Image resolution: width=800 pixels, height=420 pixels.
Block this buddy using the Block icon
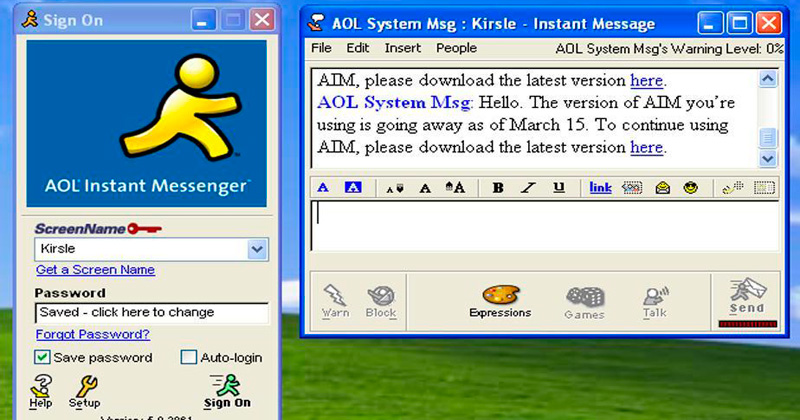(380, 295)
